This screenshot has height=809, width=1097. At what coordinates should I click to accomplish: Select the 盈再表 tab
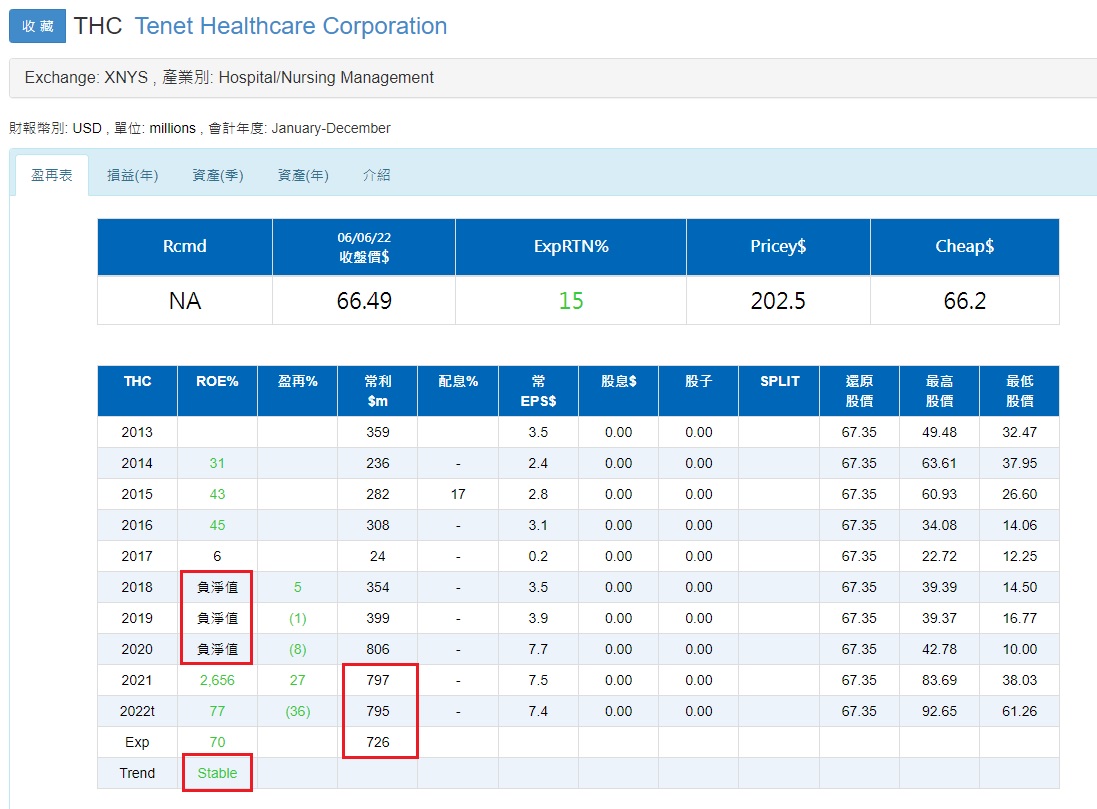[x=52, y=175]
